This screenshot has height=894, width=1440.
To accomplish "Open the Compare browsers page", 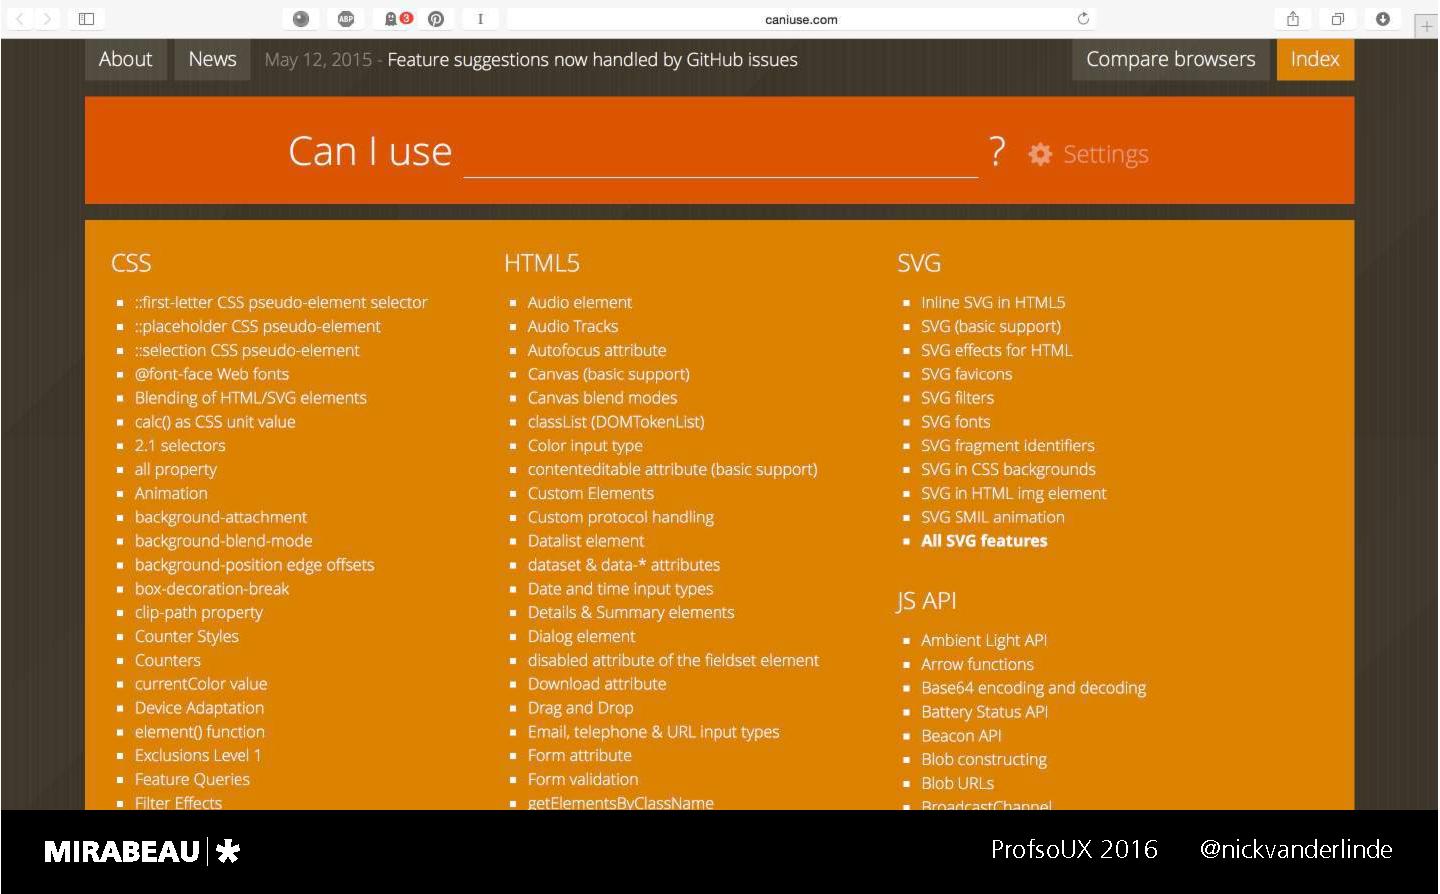I will click(1171, 59).
